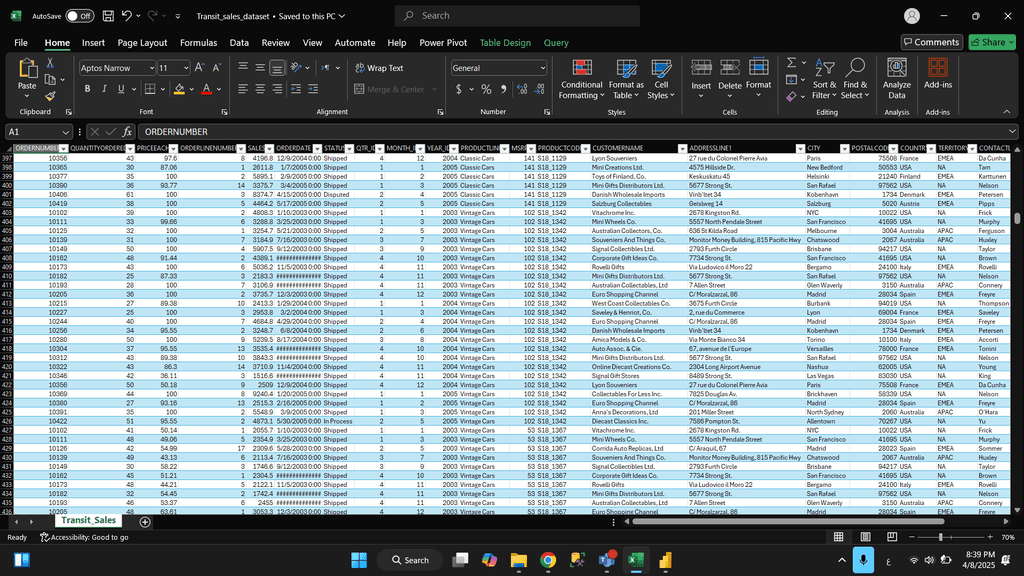Image resolution: width=1024 pixels, height=576 pixels.
Task: Open filter dropdown for ORDERNUMBER column
Action: pos(63,149)
